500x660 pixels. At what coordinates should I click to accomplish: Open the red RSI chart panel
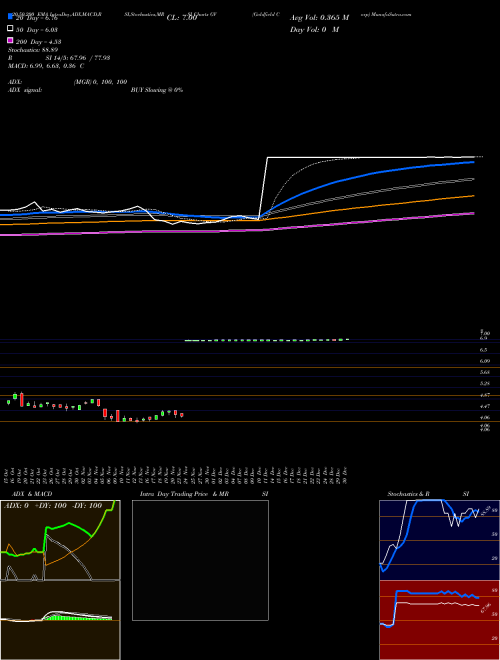[x=439, y=620]
